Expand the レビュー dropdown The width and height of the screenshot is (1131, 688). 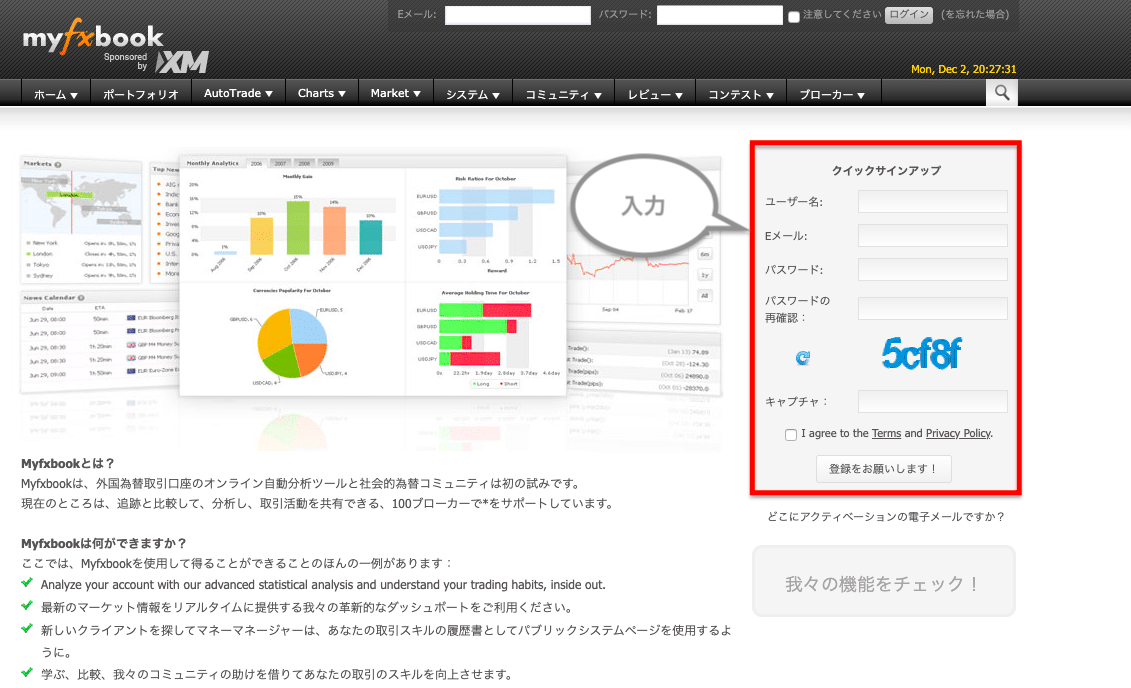pos(655,94)
